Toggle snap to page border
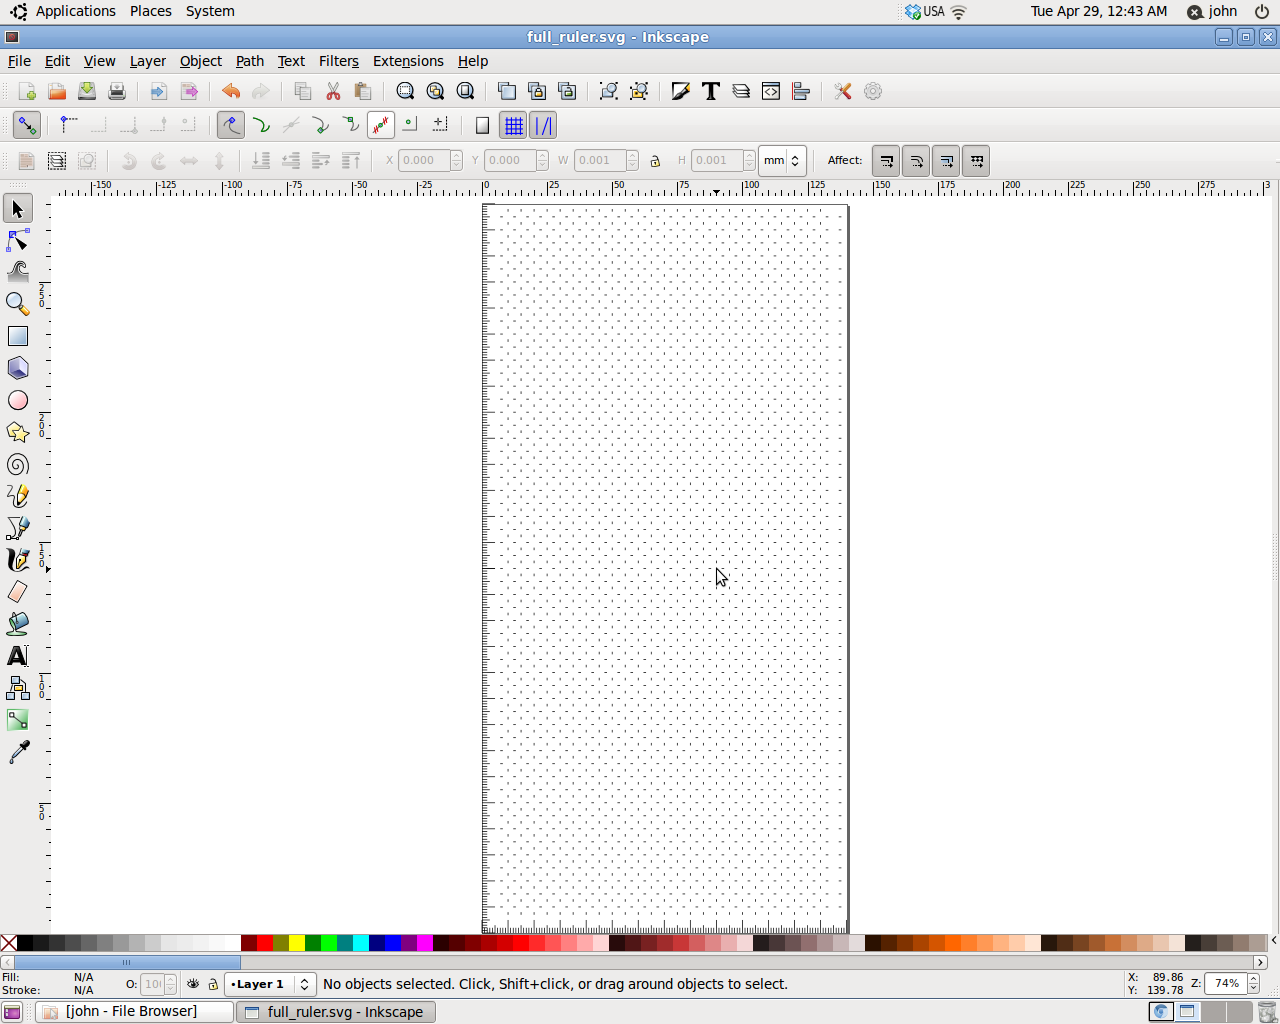This screenshot has height=1024, width=1280. (x=483, y=125)
